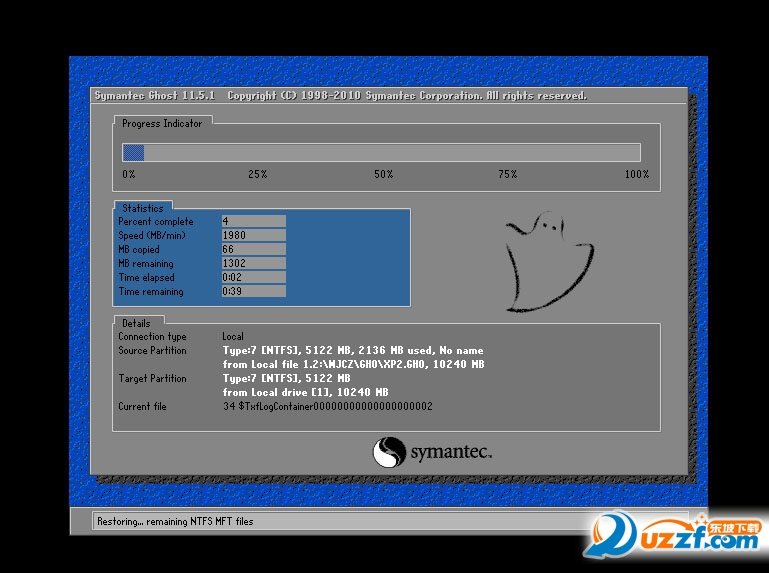Select the Progress Indicator group label
The width and height of the screenshot is (769, 573).
click(x=162, y=123)
